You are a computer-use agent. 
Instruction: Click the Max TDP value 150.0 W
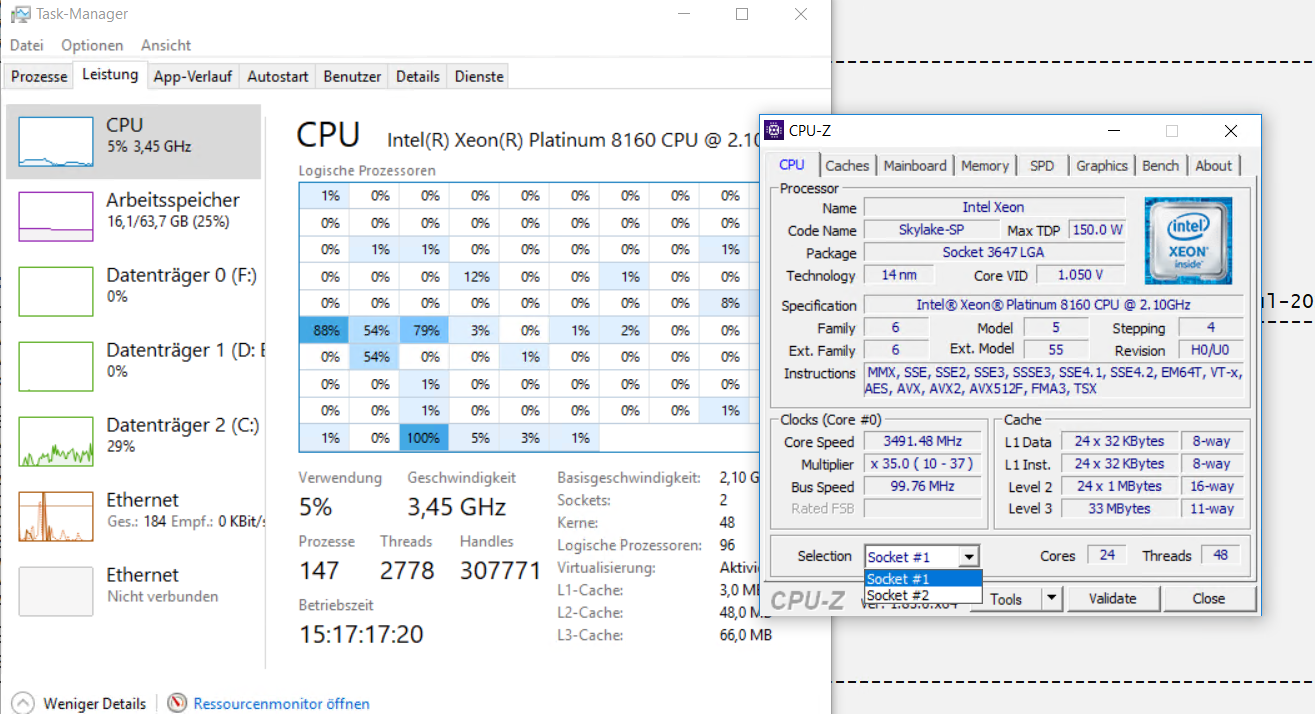tap(1097, 230)
